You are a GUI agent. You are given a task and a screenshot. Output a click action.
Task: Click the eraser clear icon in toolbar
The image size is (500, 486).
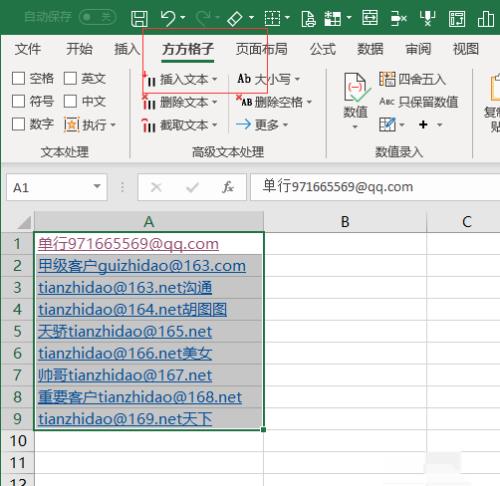(235, 18)
